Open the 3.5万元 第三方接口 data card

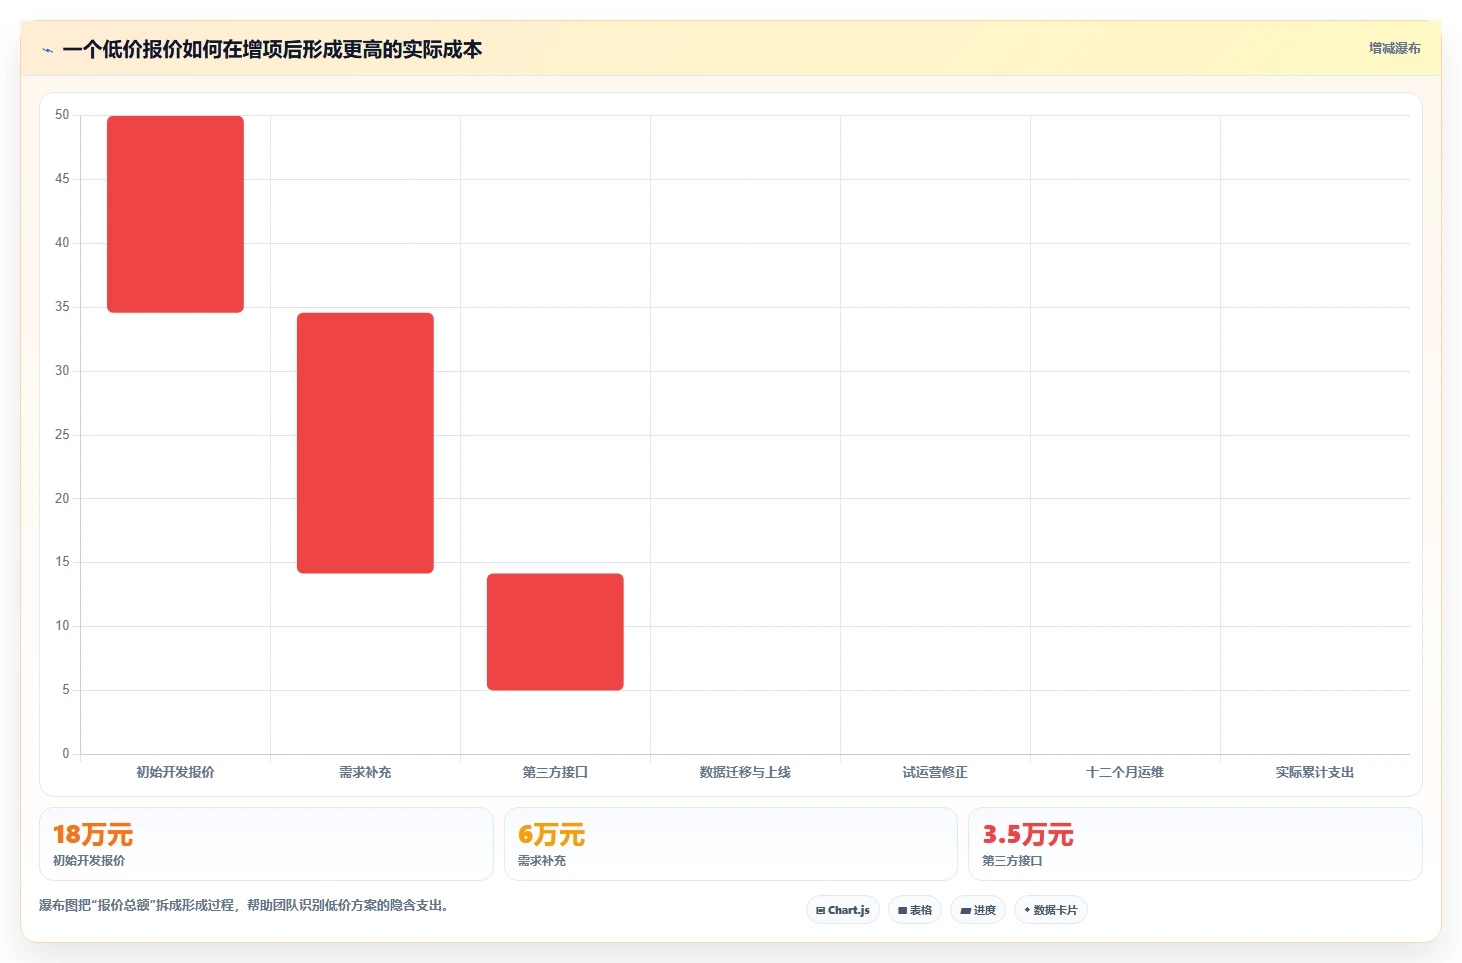(1195, 844)
